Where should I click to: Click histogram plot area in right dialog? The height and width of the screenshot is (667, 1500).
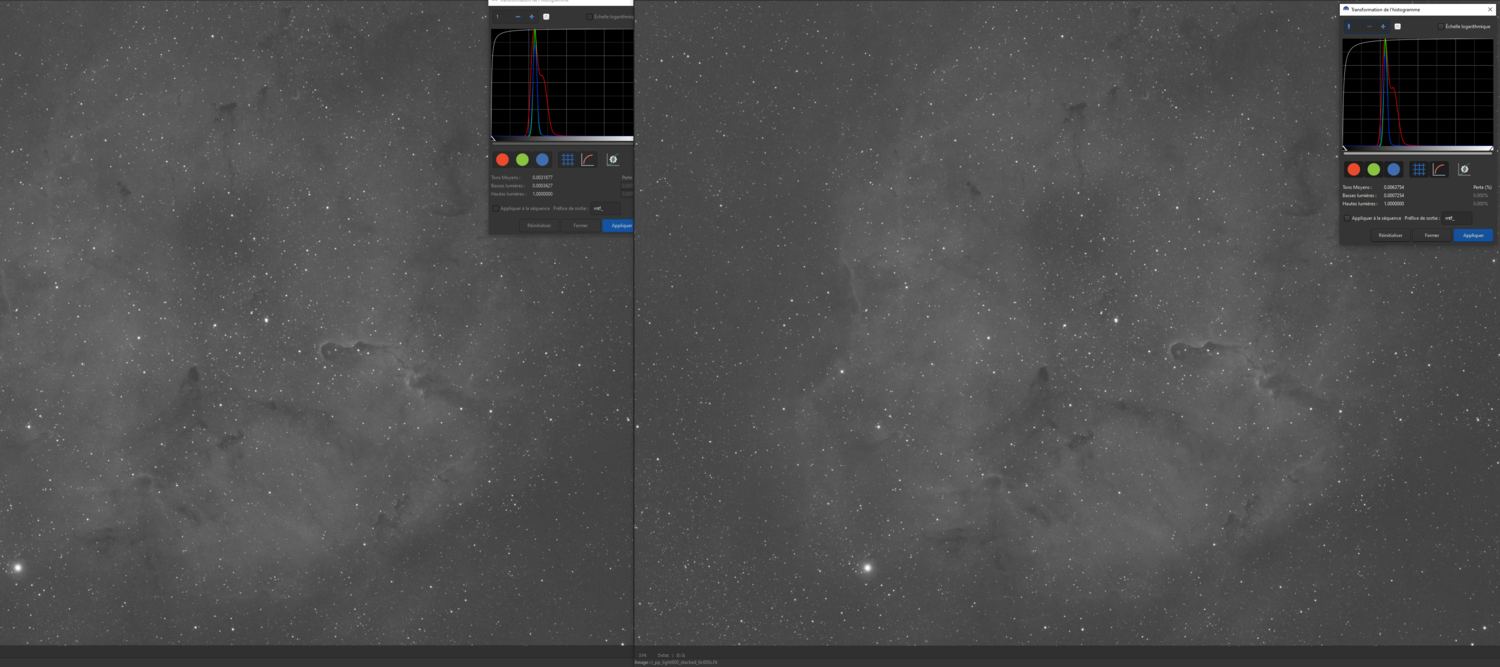point(1418,92)
